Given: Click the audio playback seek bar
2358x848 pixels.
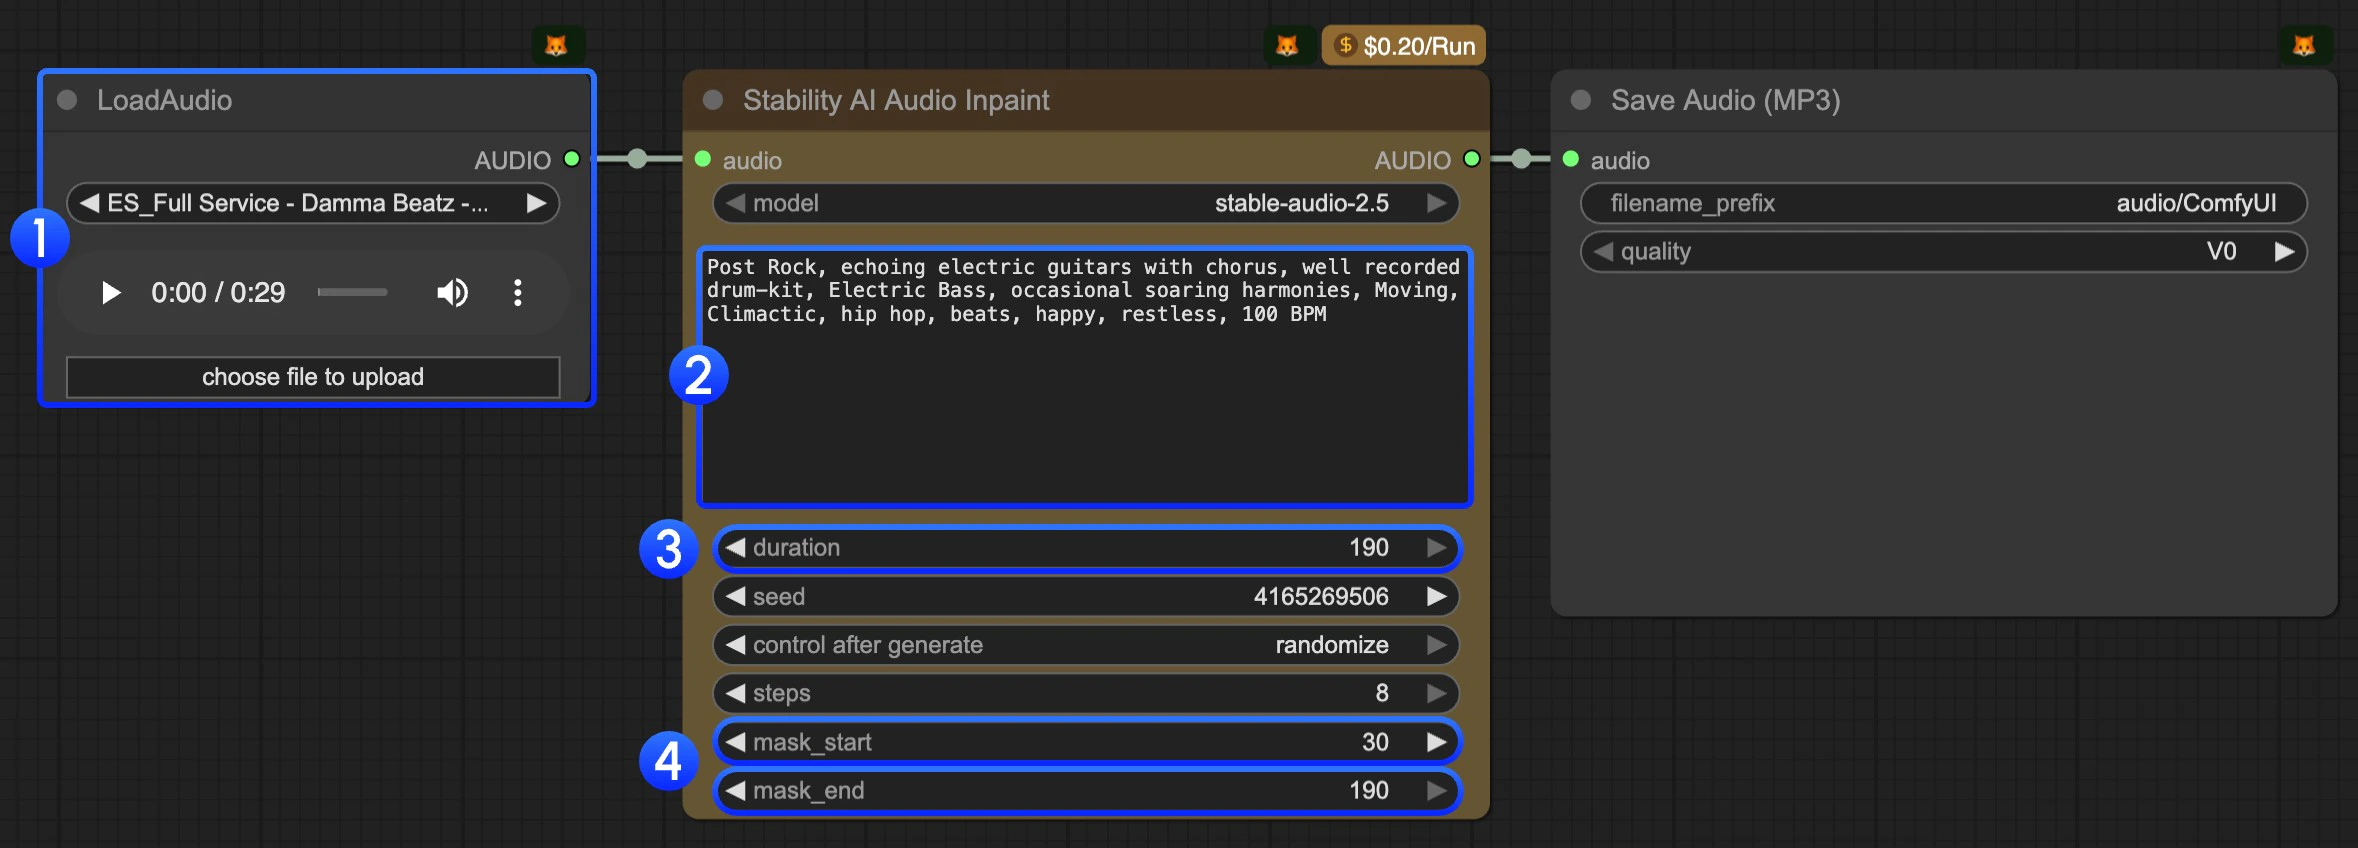Looking at the screenshot, I should [352, 293].
